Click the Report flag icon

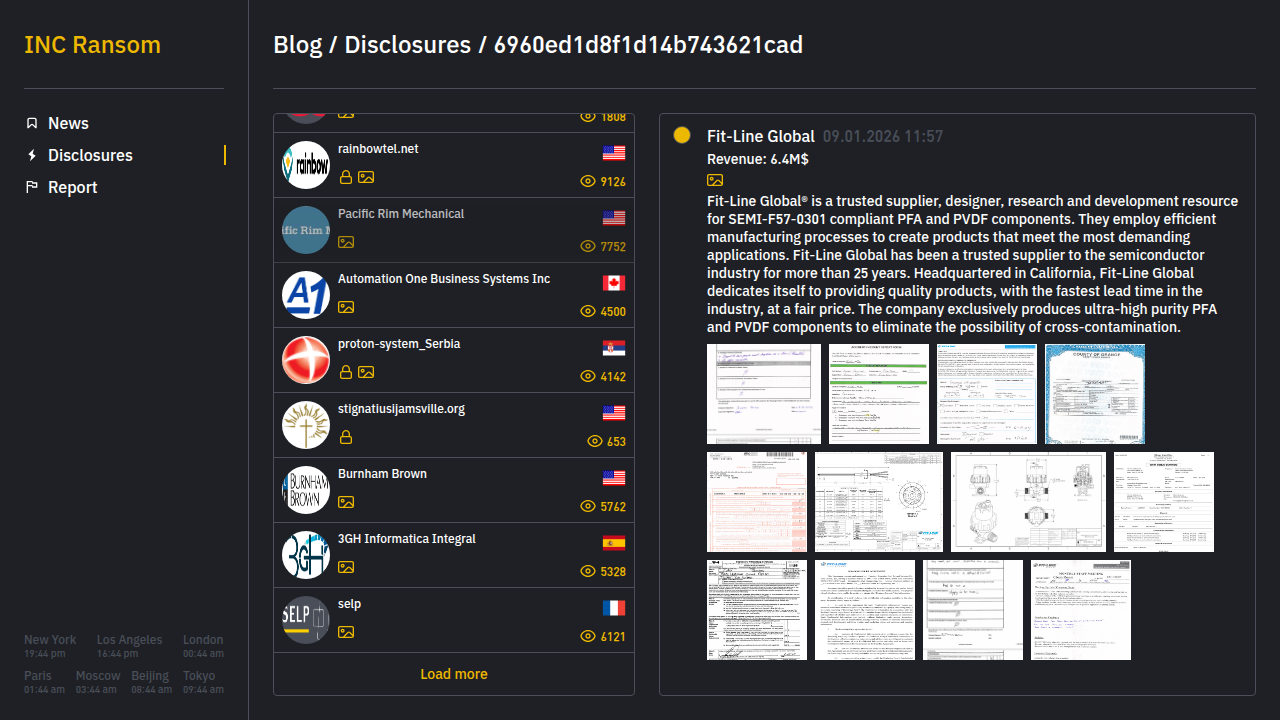[32, 187]
